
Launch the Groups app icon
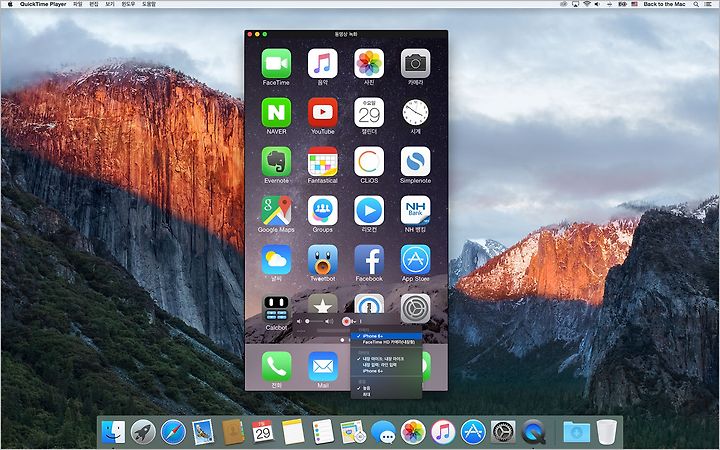322,210
